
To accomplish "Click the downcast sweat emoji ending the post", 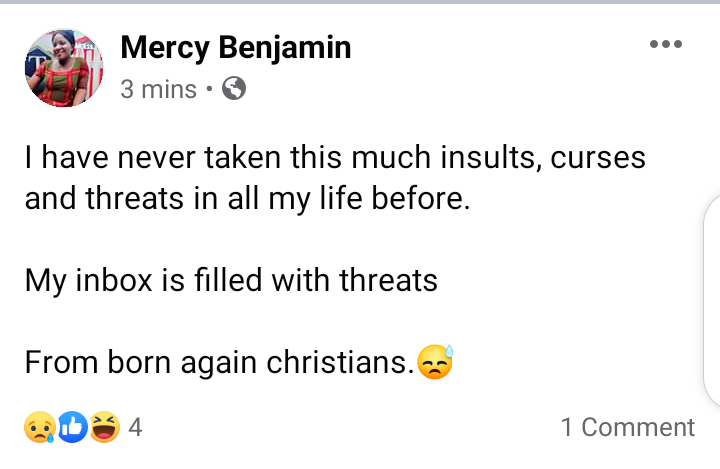I will (436, 362).
